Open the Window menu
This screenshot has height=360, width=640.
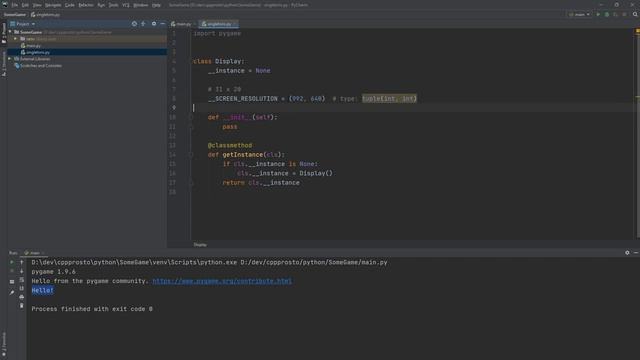141,5
